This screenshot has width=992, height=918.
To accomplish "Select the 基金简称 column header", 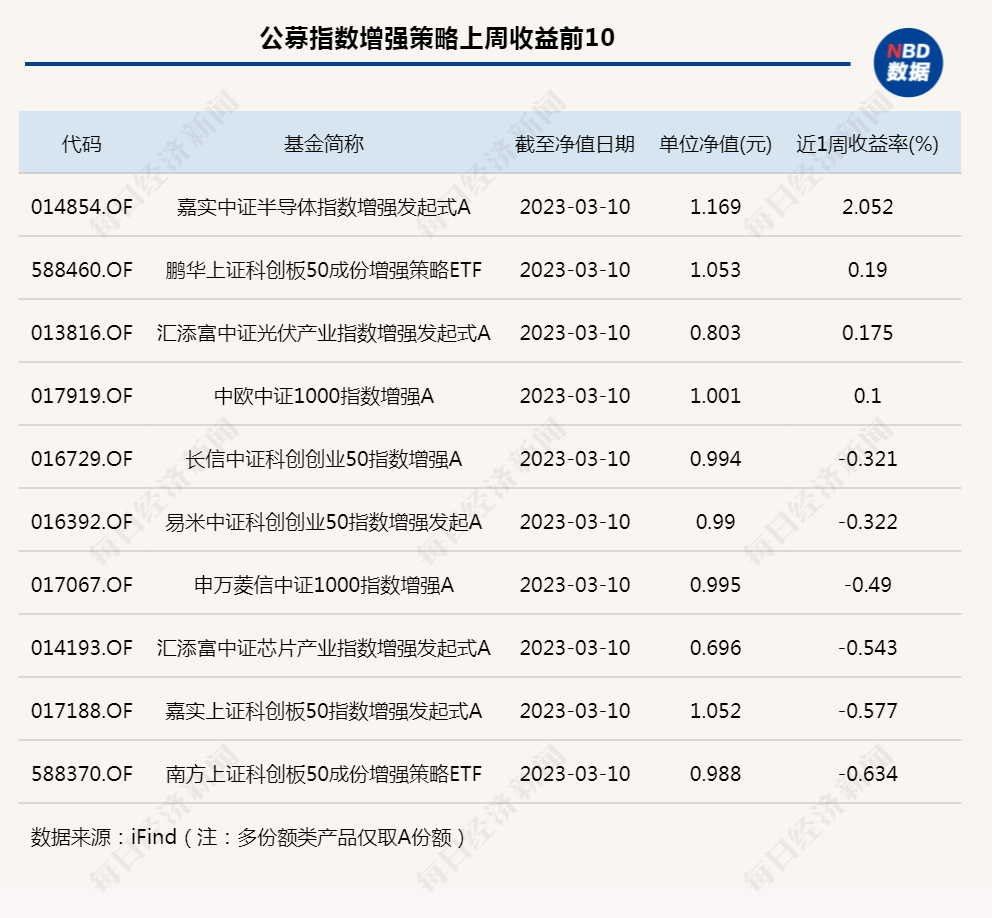I will tap(323, 144).
